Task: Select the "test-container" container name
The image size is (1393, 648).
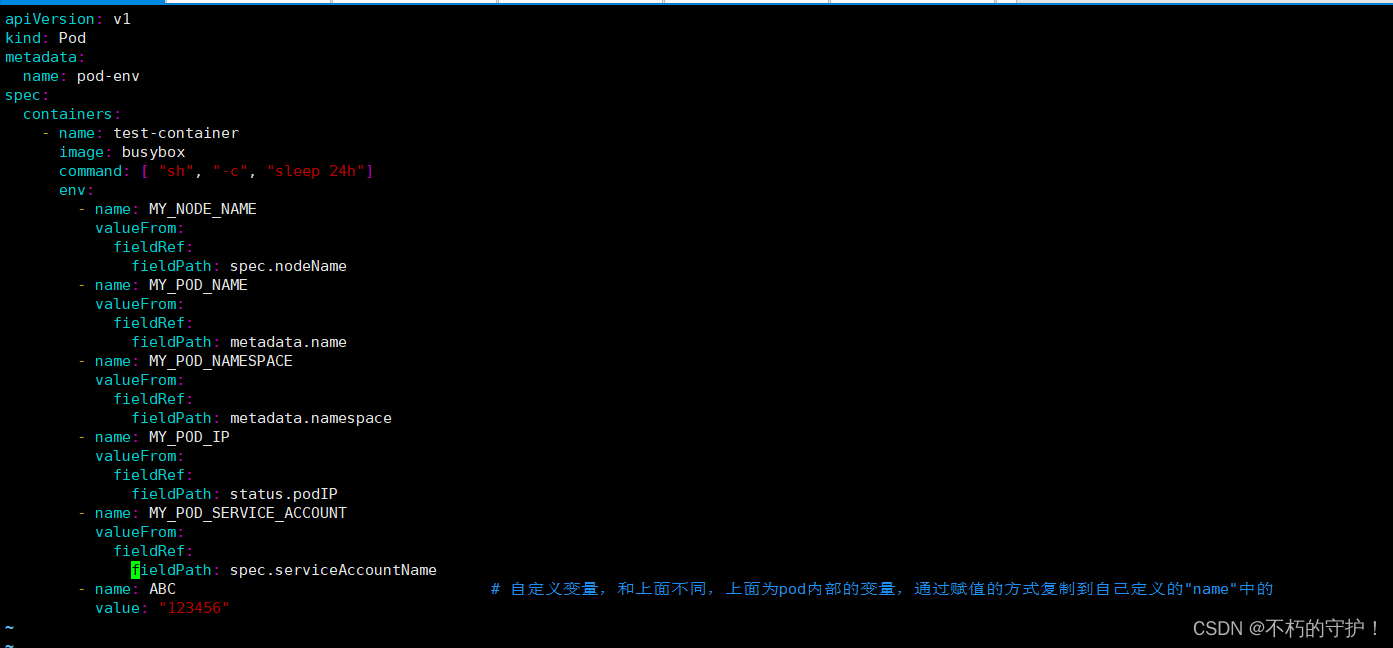Action: point(176,133)
